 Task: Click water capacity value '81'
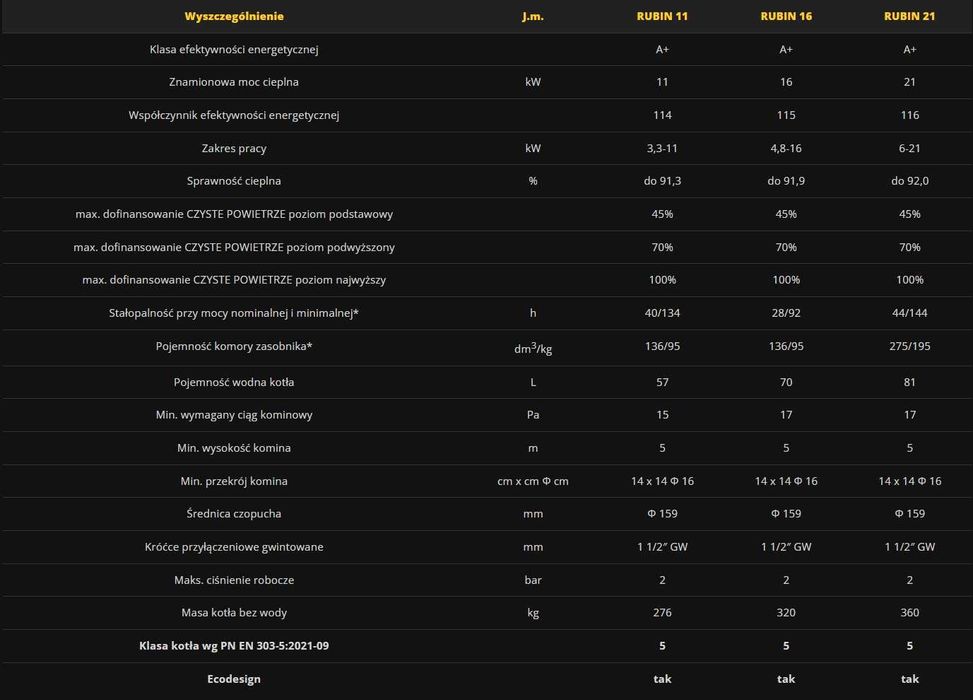(x=909, y=382)
